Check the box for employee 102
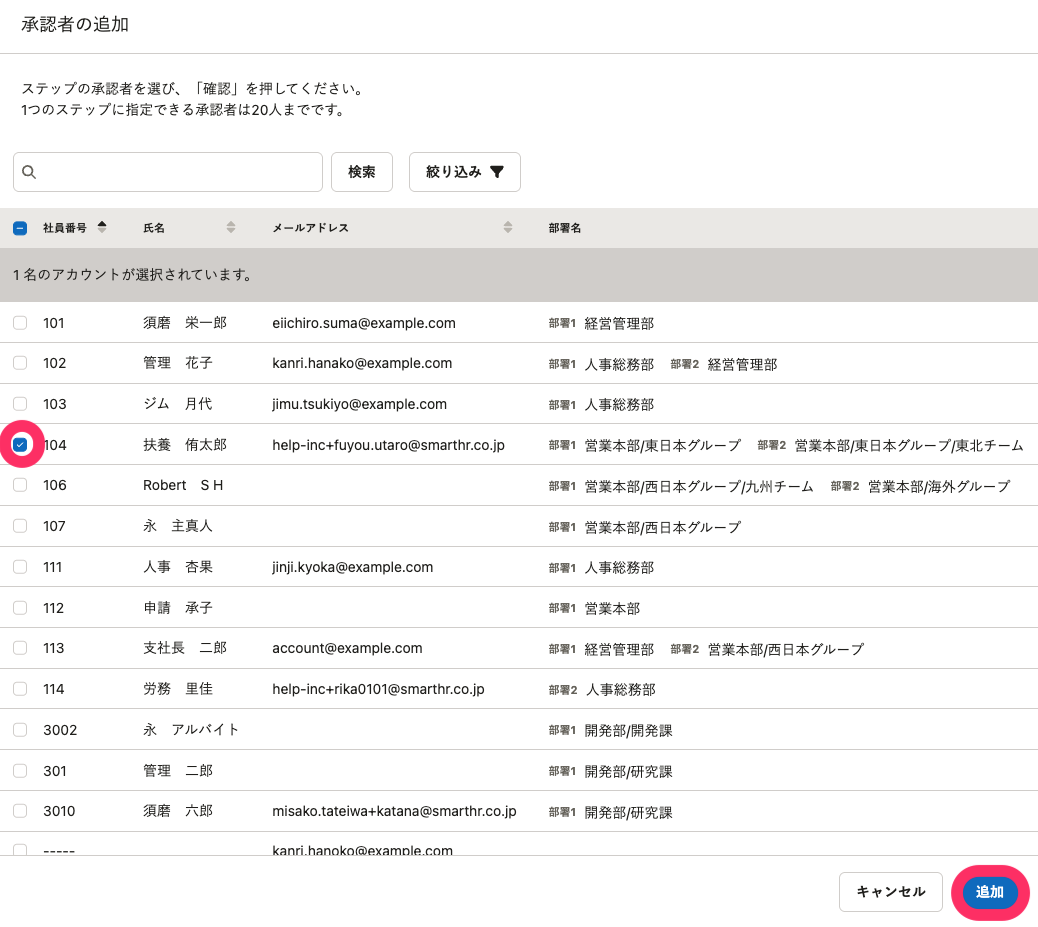1038x927 pixels. tap(20, 363)
